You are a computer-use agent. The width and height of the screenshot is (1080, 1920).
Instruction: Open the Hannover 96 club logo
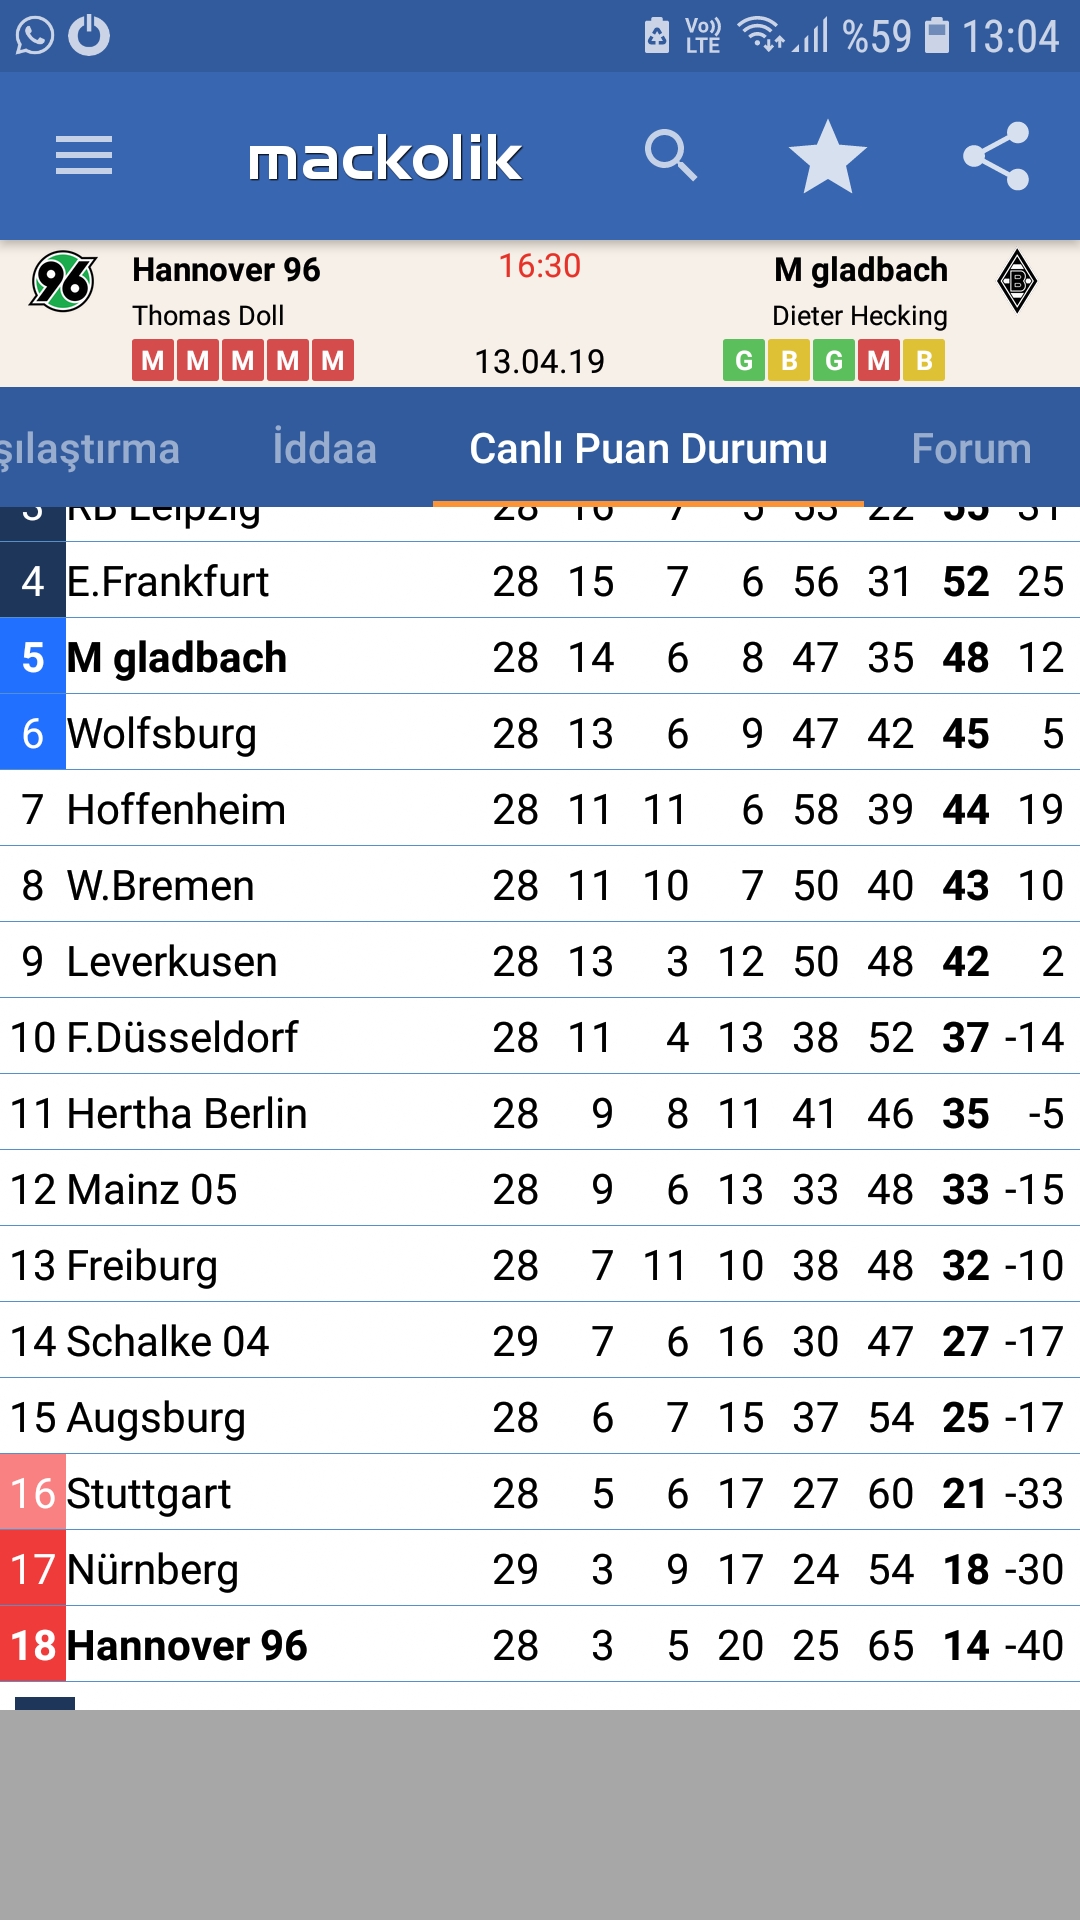63,281
